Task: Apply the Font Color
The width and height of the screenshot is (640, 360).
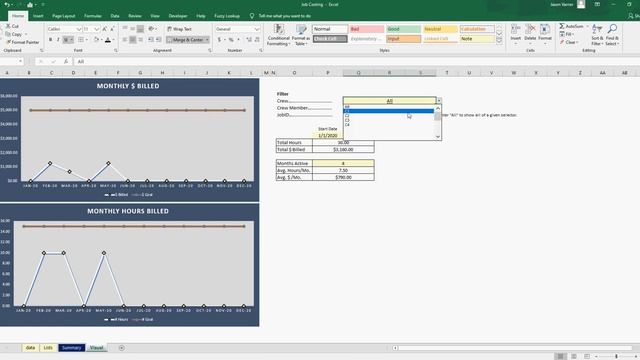Action: 108,40
